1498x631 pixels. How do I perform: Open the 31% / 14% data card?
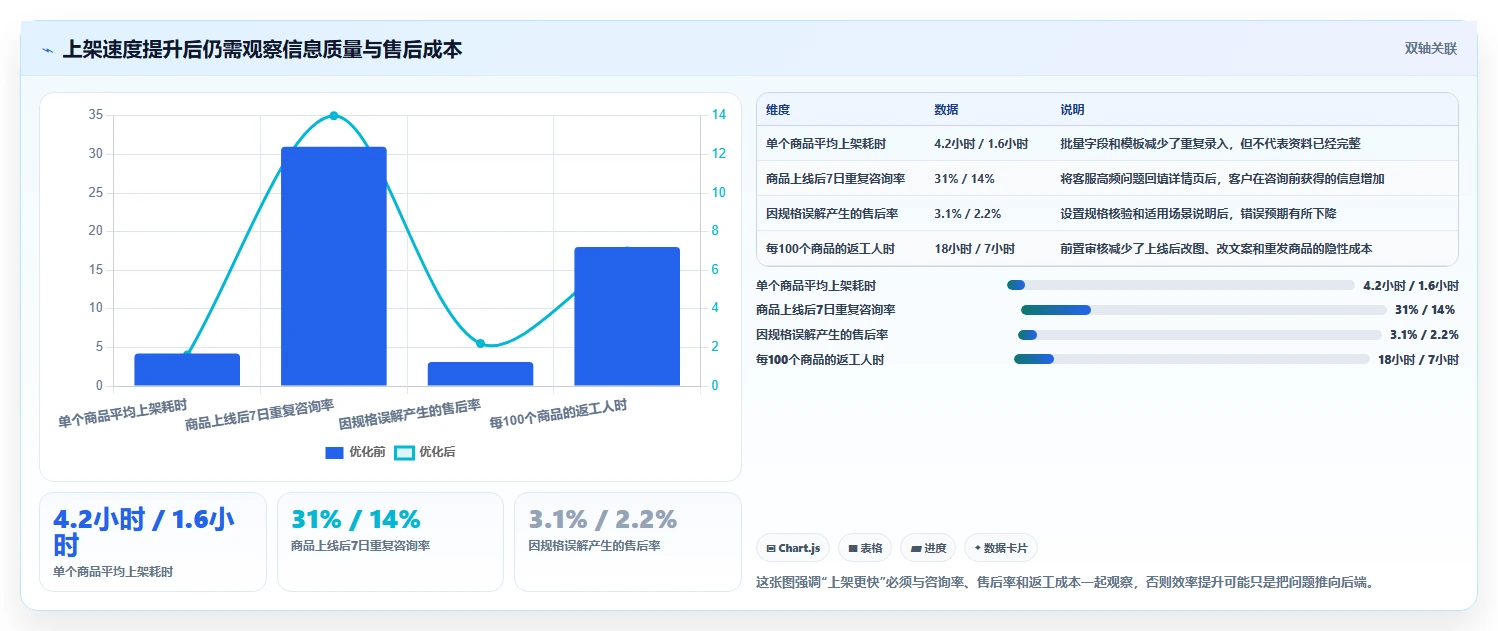pos(390,542)
